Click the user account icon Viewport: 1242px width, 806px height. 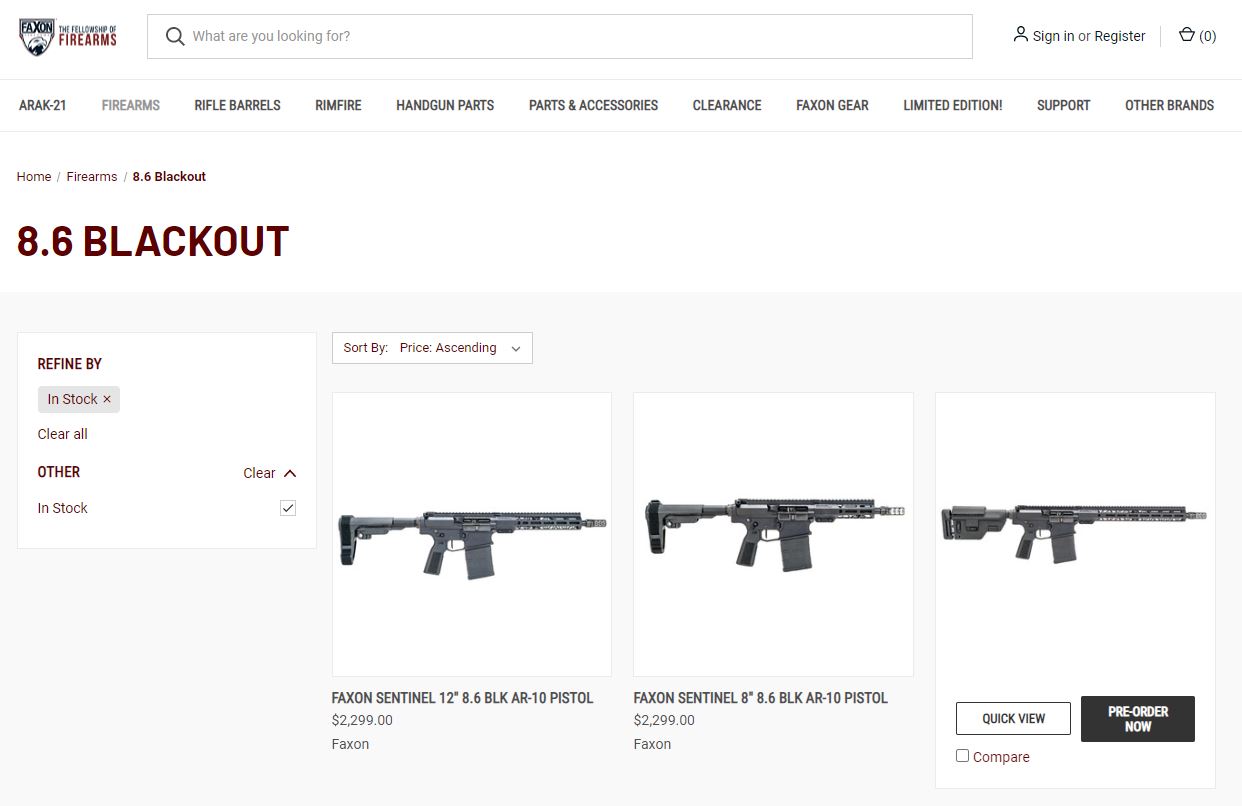(x=1020, y=35)
